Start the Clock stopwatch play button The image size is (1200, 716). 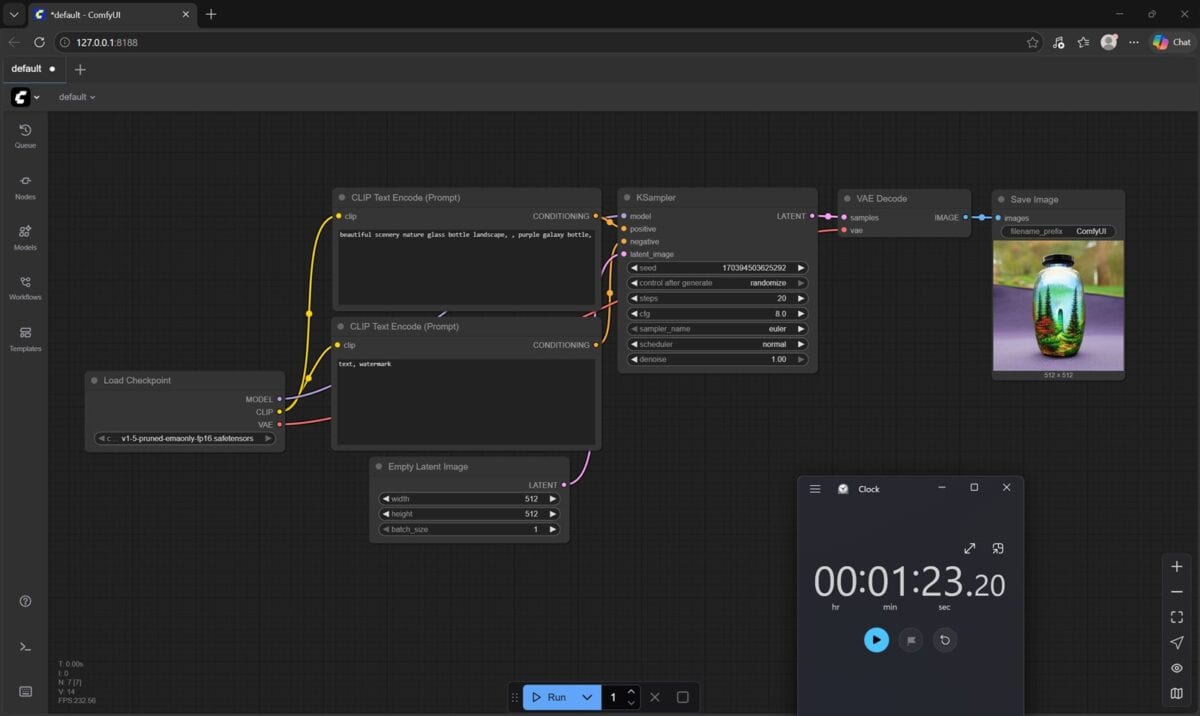point(876,640)
